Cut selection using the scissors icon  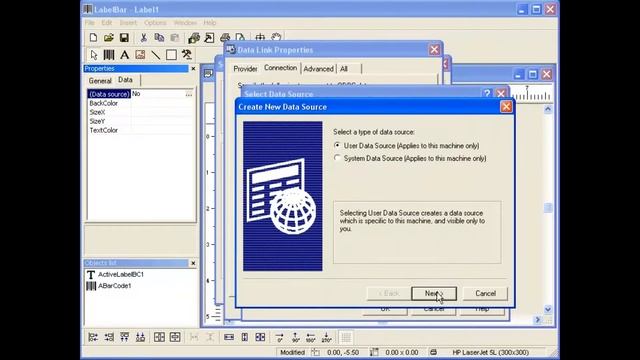coord(144,38)
